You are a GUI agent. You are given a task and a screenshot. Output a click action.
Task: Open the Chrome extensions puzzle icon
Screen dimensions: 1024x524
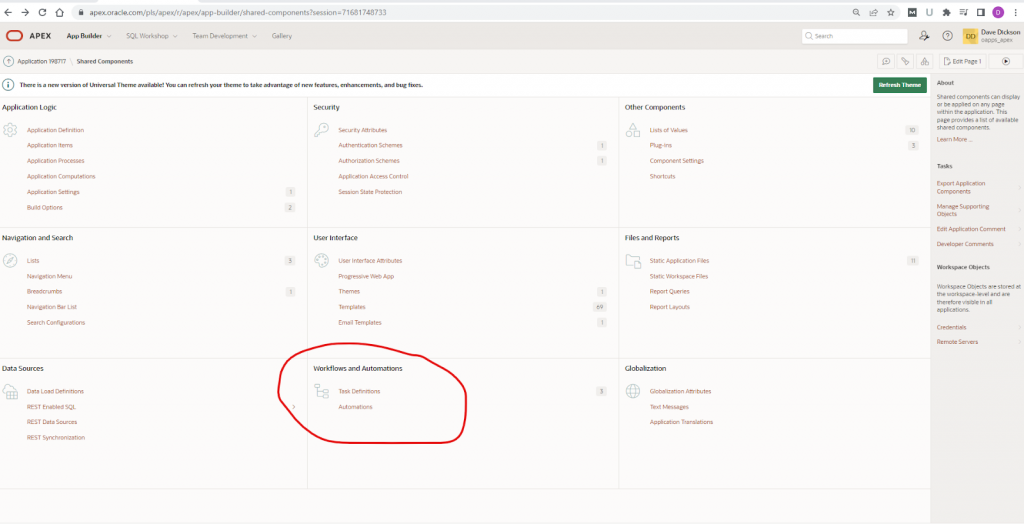(x=946, y=12)
